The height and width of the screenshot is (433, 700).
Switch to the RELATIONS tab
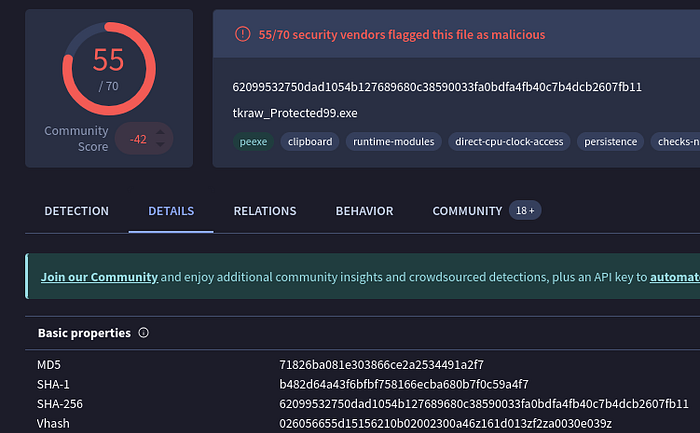point(265,211)
